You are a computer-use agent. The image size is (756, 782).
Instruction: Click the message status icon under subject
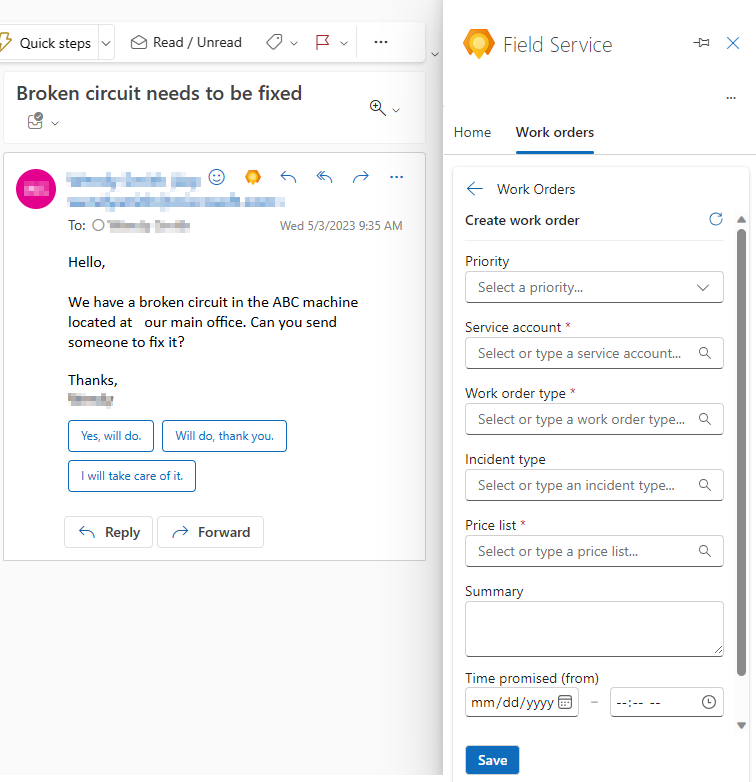tap(35, 121)
